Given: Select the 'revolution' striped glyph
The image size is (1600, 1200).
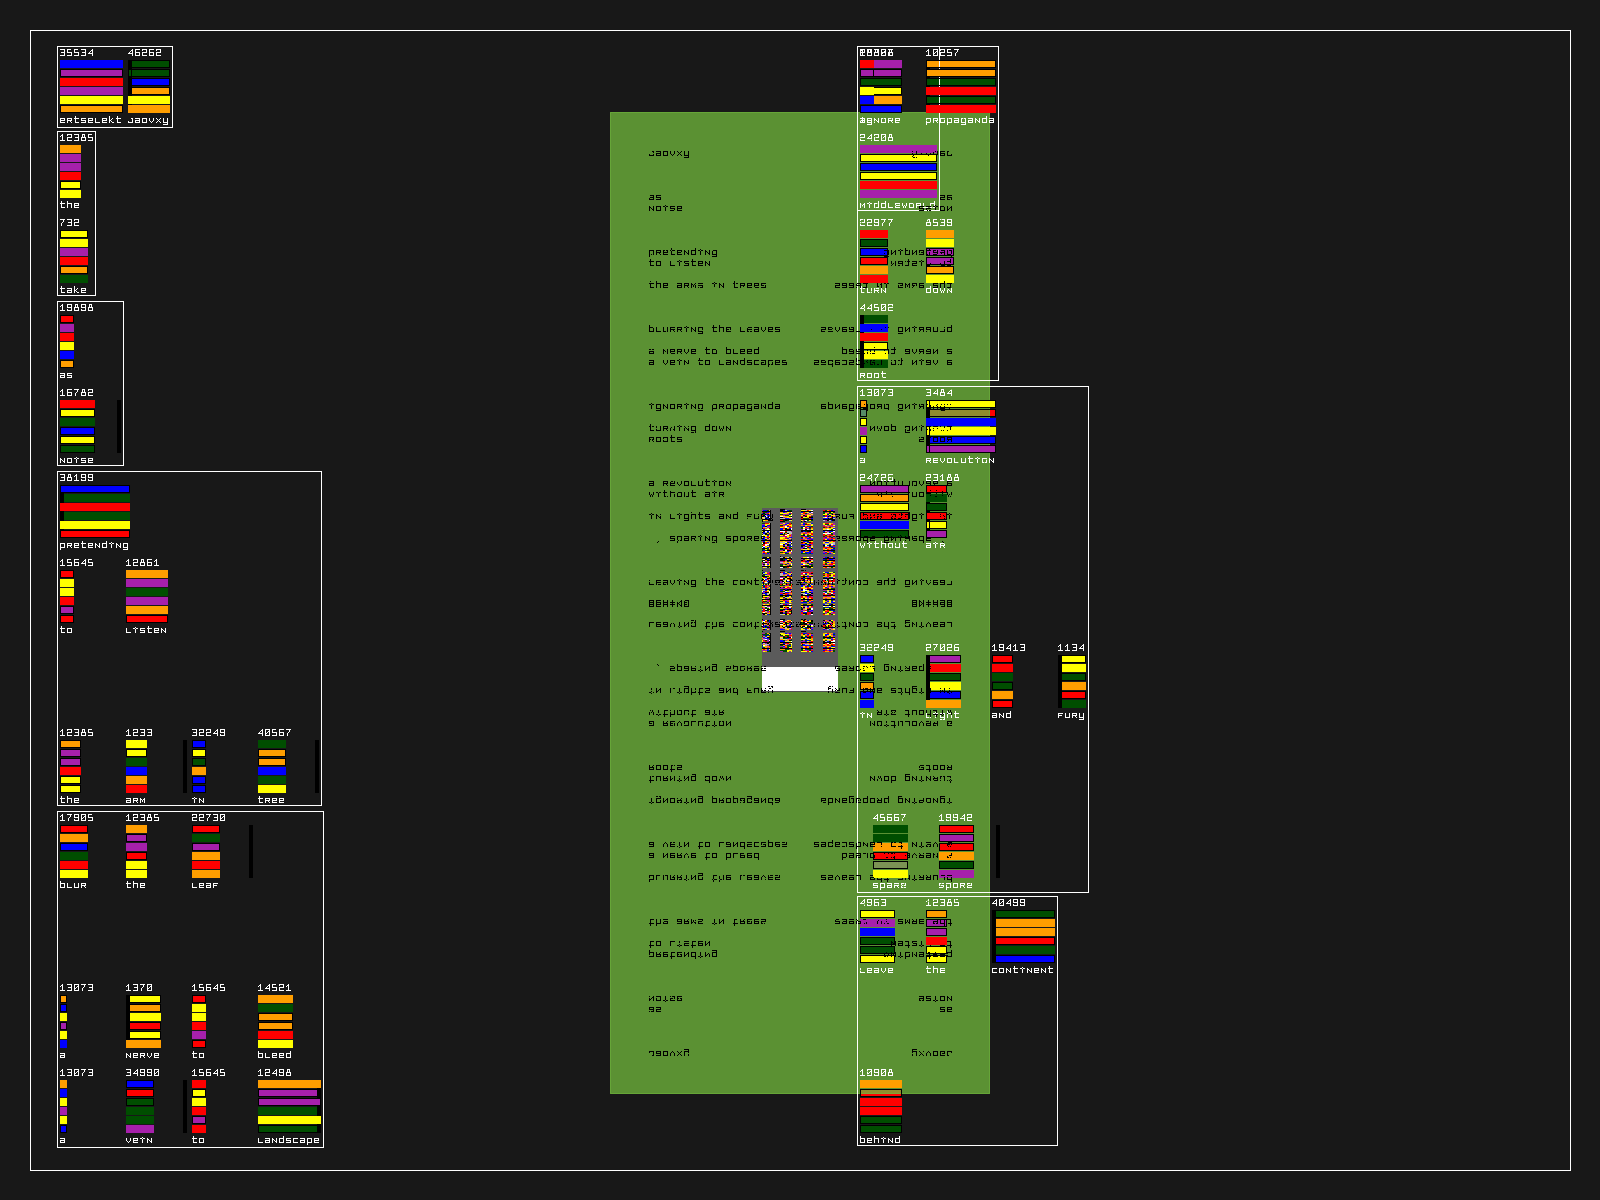Looking at the screenshot, I should click(x=960, y=427).
